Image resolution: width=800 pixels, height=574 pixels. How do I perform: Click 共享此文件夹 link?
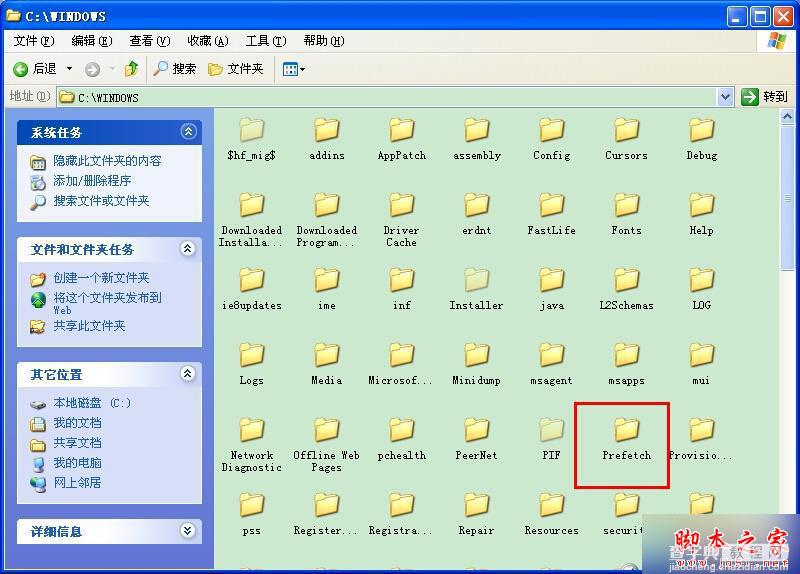(x=89, y=326)
